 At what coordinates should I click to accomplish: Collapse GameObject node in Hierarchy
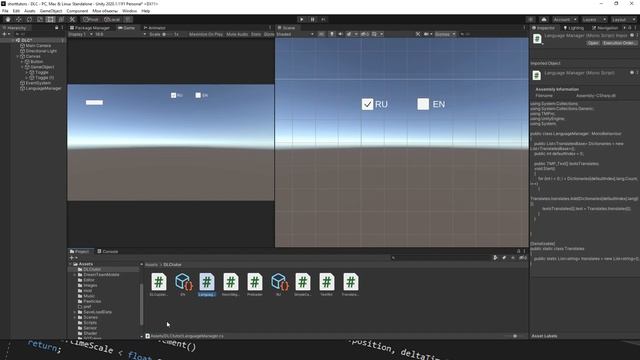click(x=22, y=67)
